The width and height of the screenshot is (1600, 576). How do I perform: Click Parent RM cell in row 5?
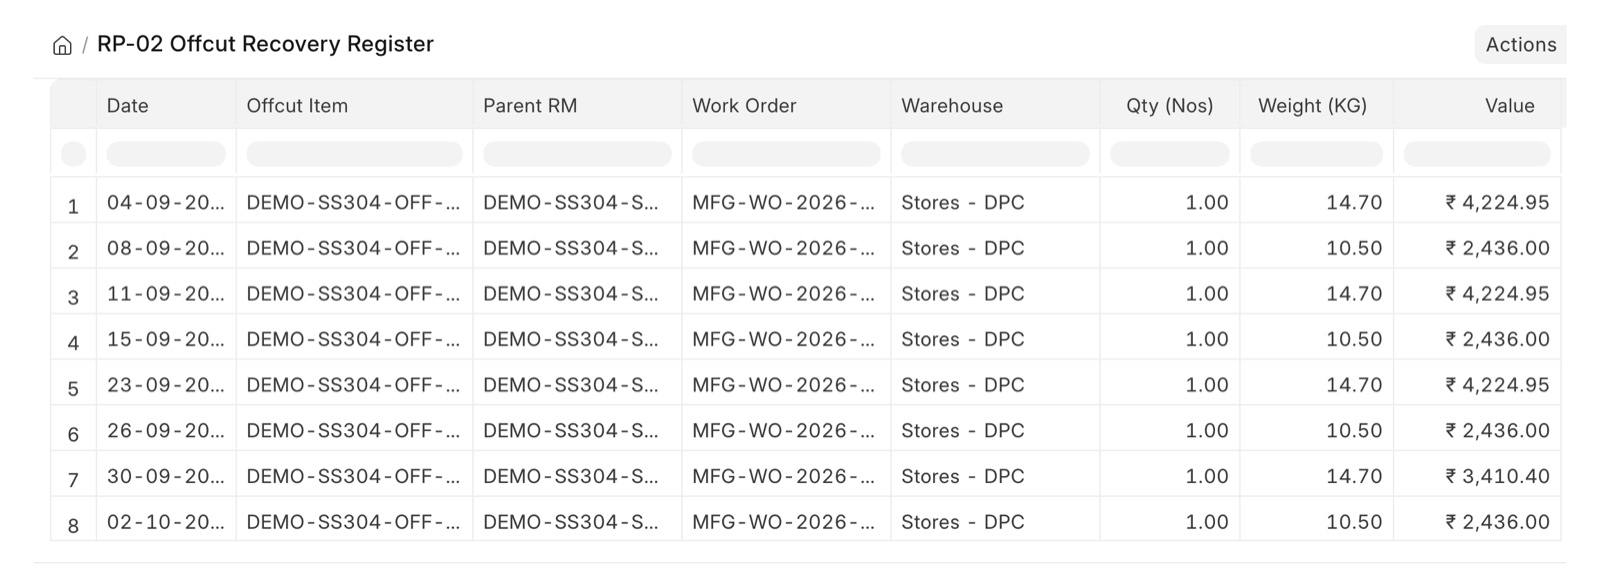tap(577, 385)
